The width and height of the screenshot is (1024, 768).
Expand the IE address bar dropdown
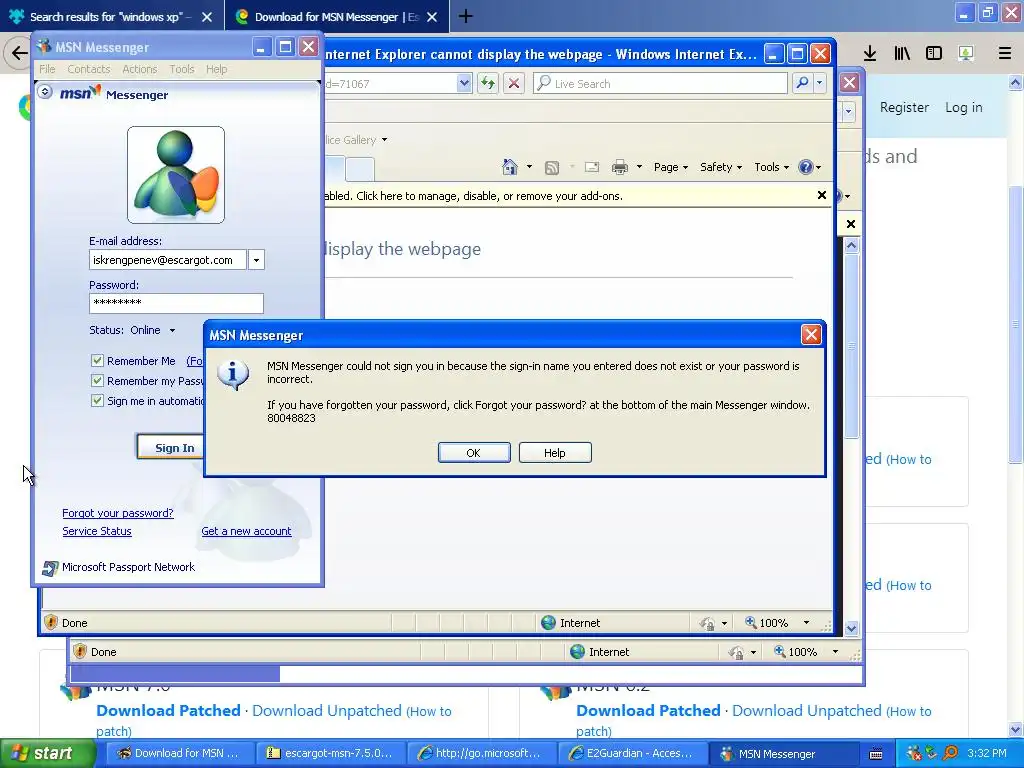(x=464, y=84)
